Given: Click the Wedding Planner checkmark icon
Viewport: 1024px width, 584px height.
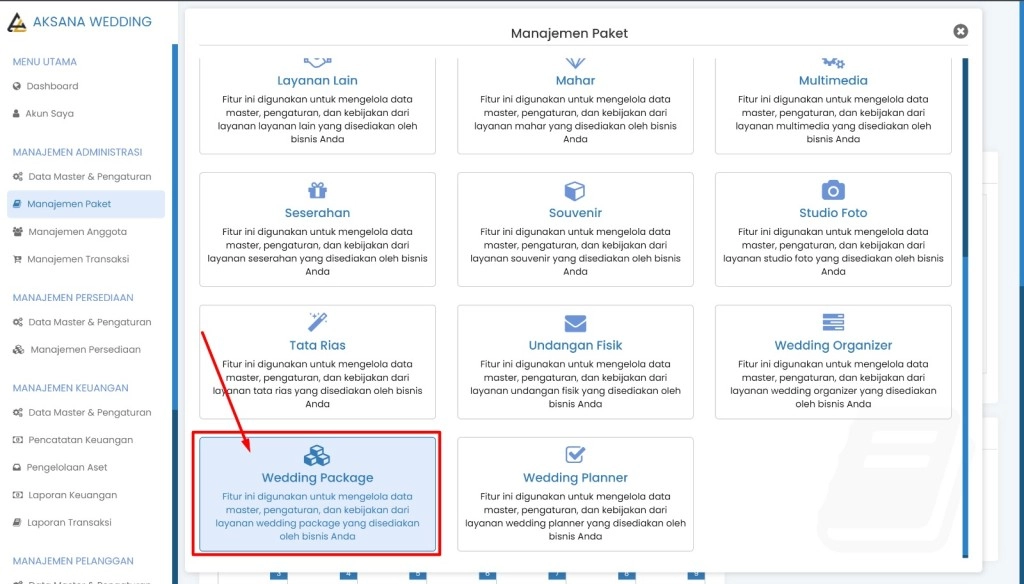Looking at the screenshot, I should click(575, 455).
